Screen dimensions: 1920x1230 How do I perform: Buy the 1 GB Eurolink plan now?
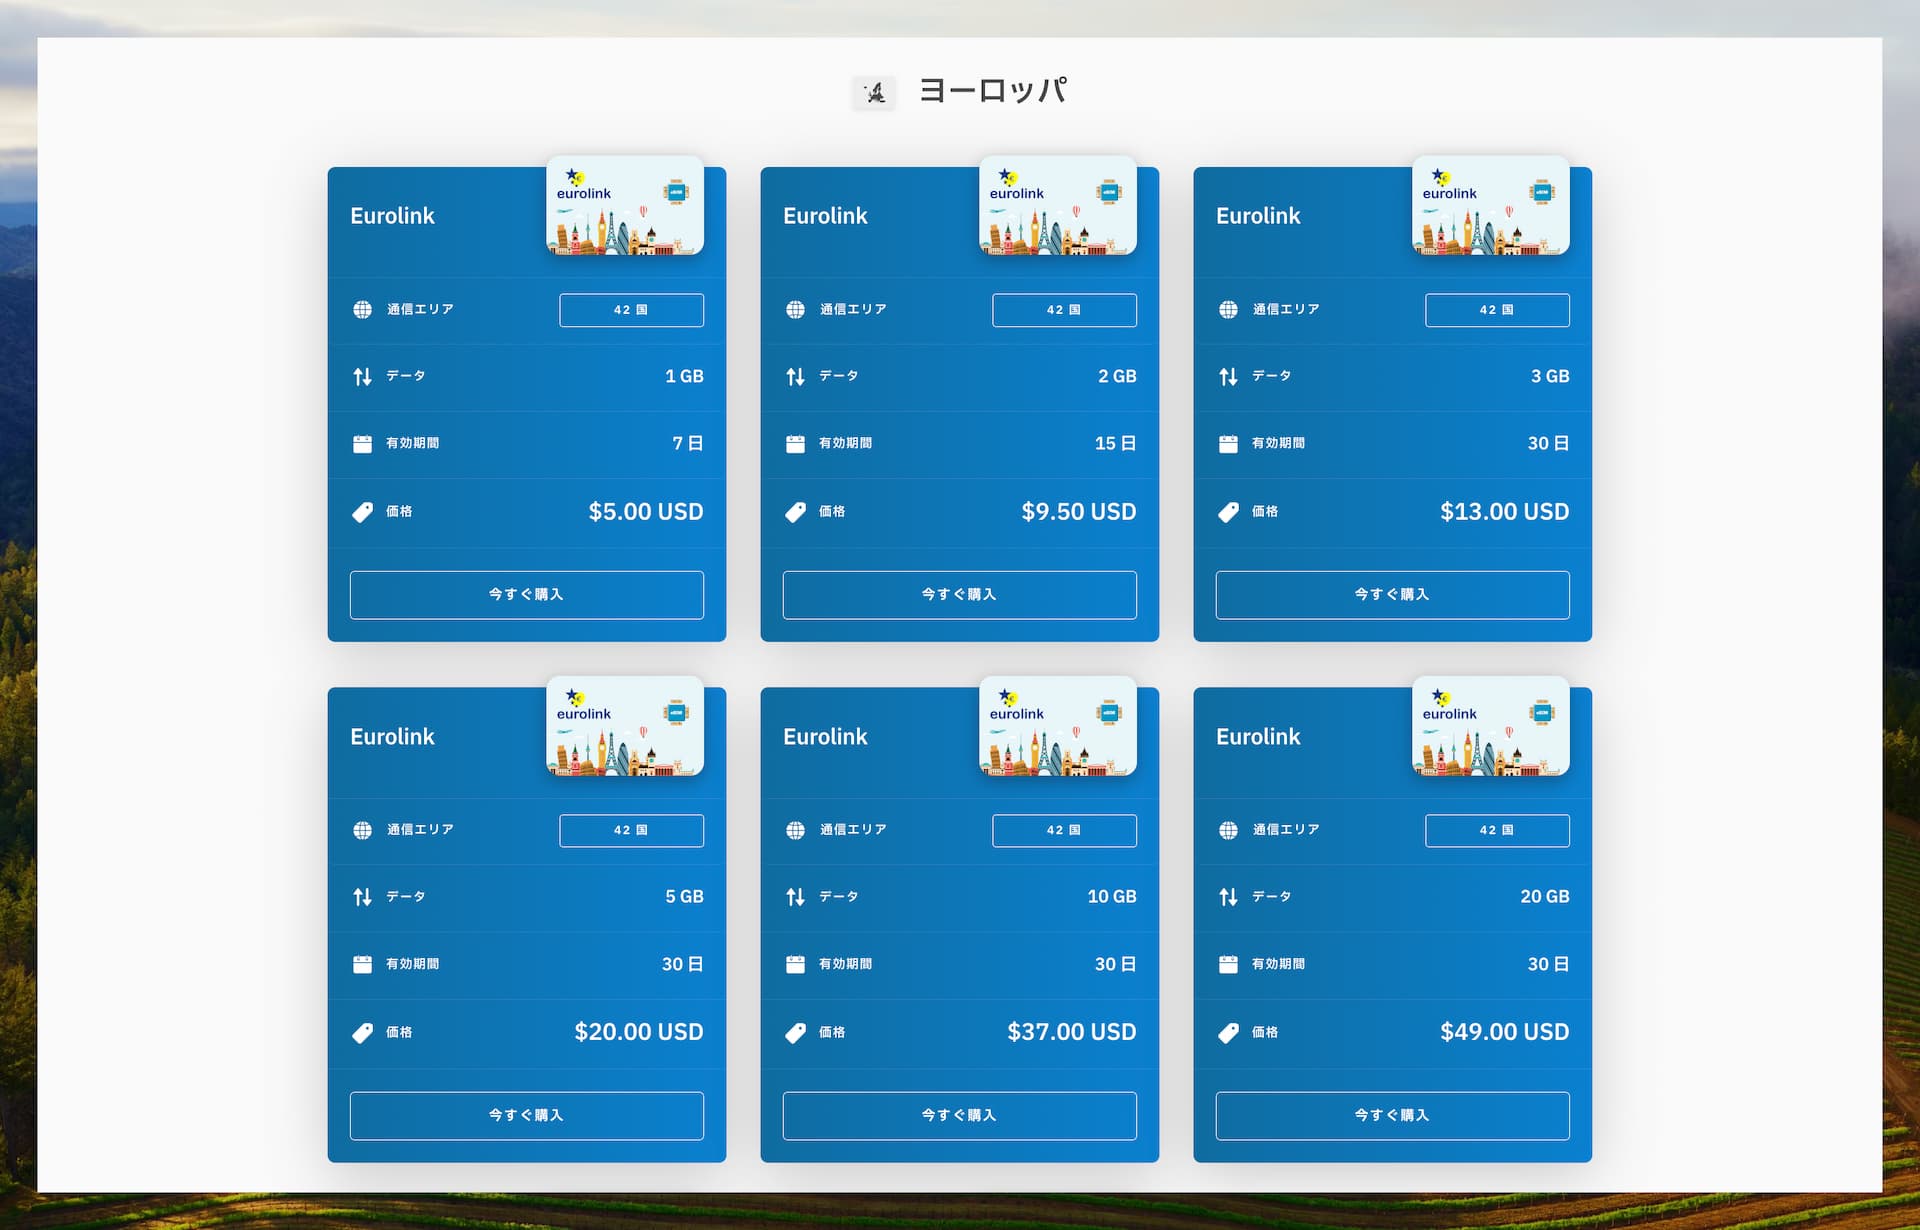[526, 595]
